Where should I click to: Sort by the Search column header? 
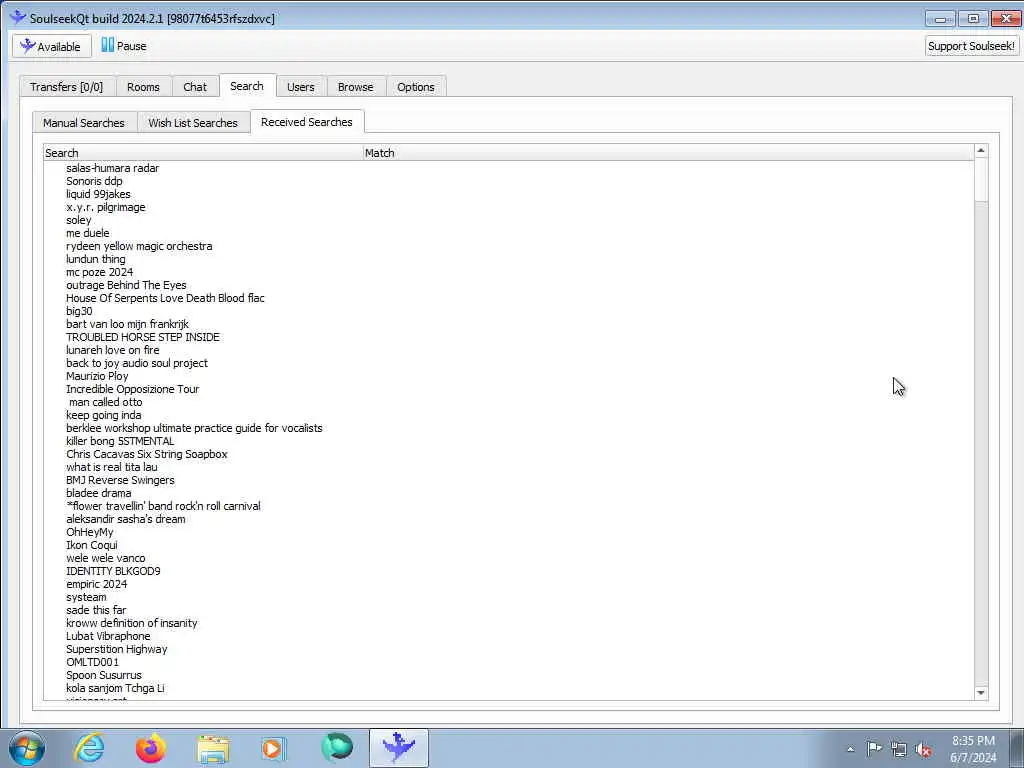click(203, 153)
